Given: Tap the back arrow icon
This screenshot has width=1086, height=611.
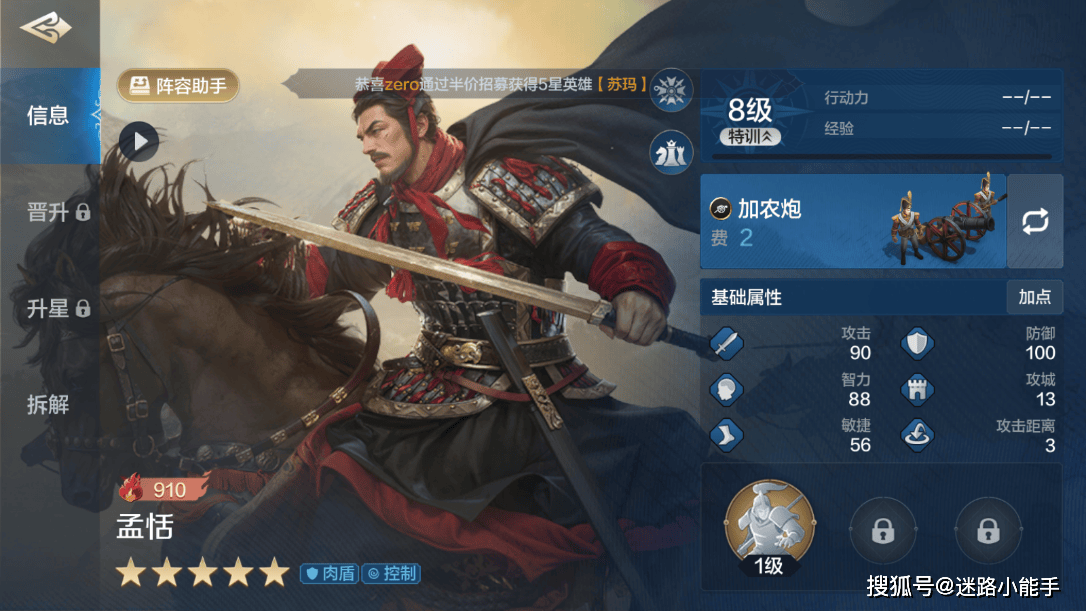Looking at the screenshot, I should coord(46,28).
